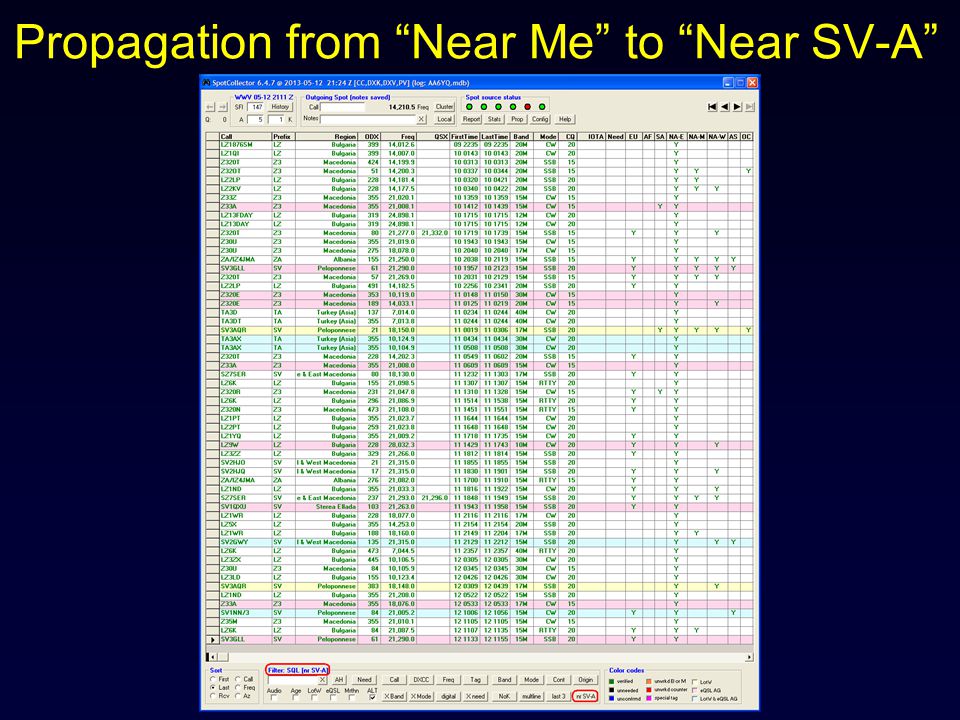Screen dimensions: 960x720
Task: Go to previous spot record arrow
Action: (x=725, y=107)
